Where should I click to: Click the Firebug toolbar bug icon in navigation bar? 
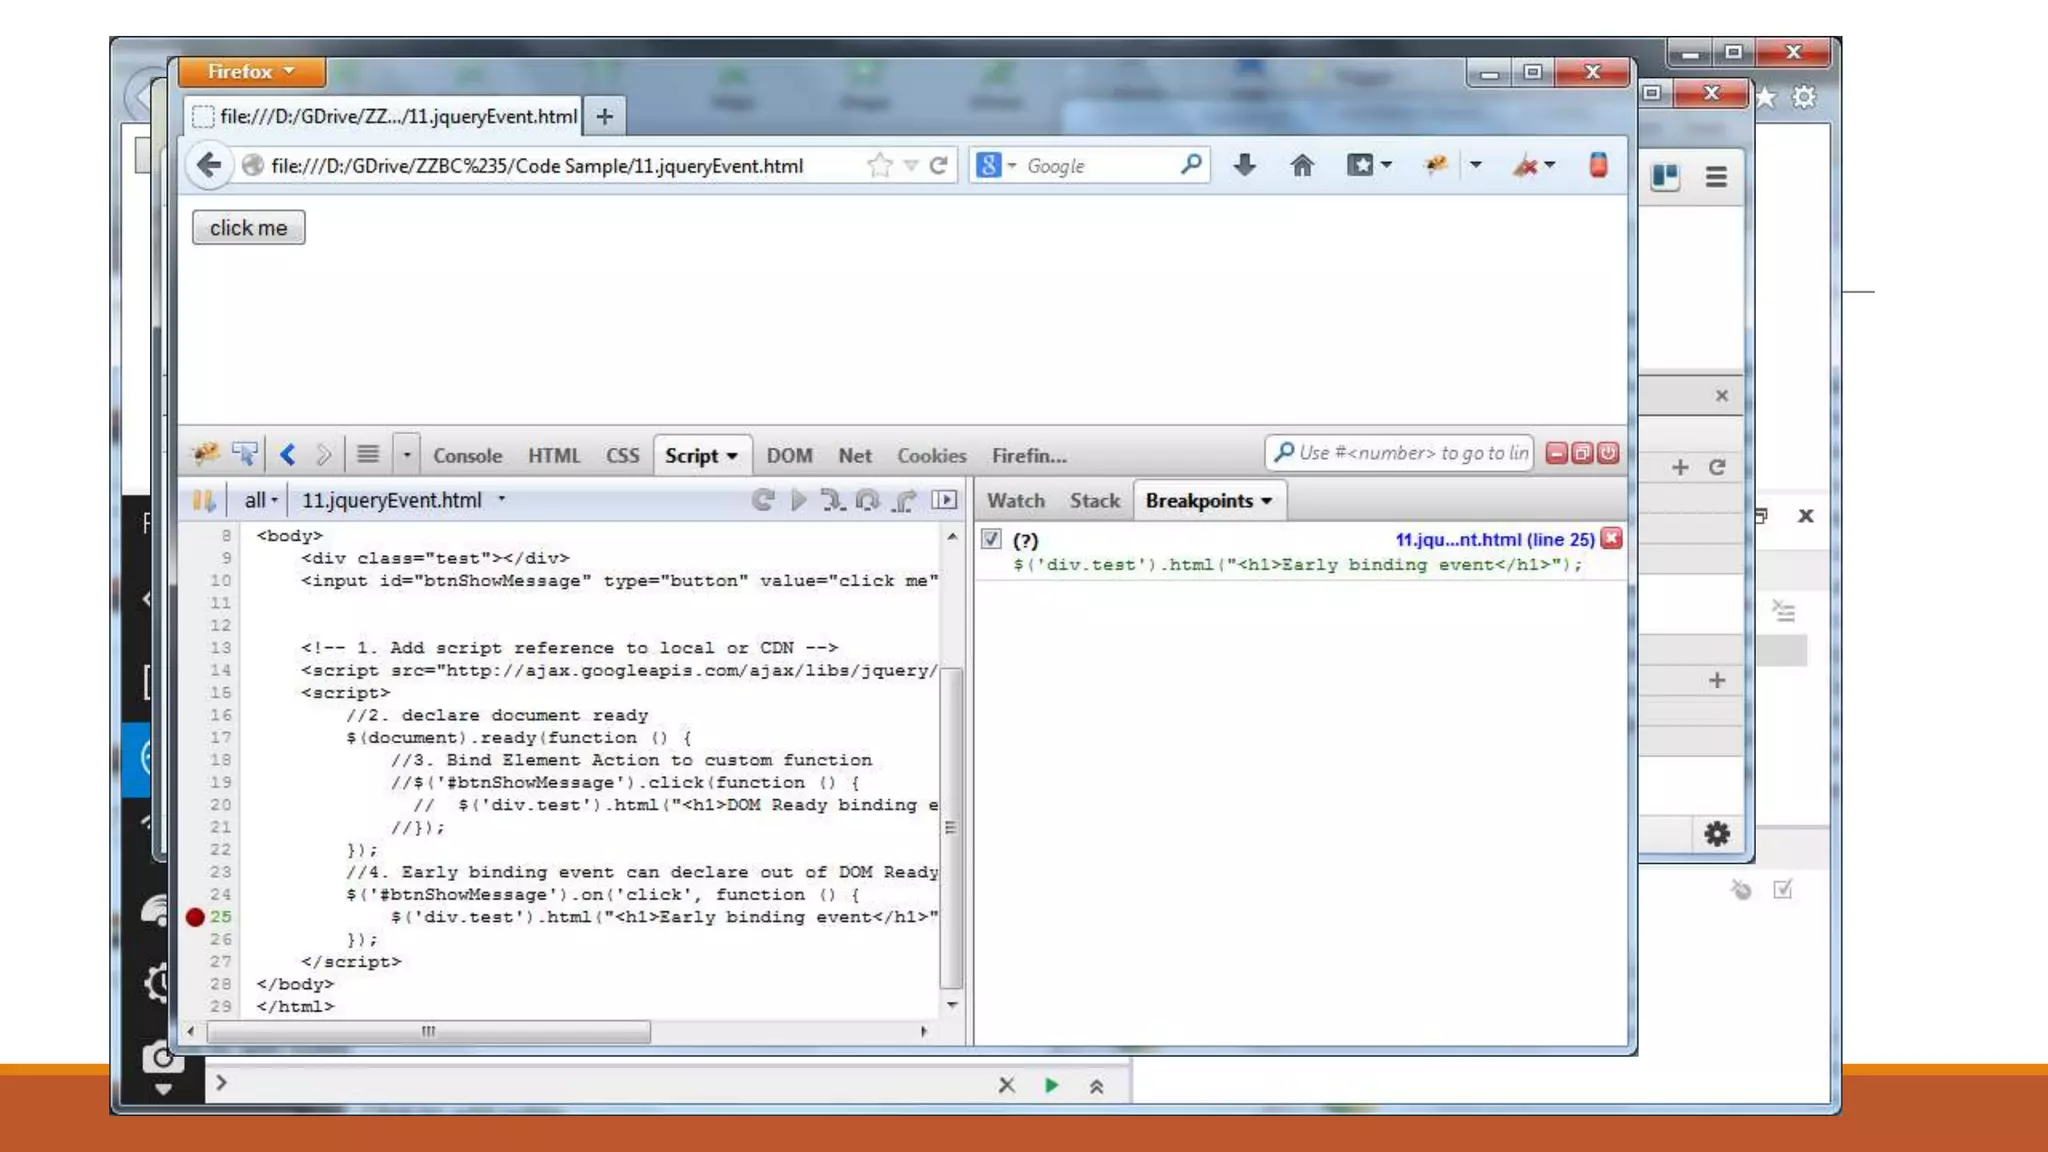[1436, 165]
